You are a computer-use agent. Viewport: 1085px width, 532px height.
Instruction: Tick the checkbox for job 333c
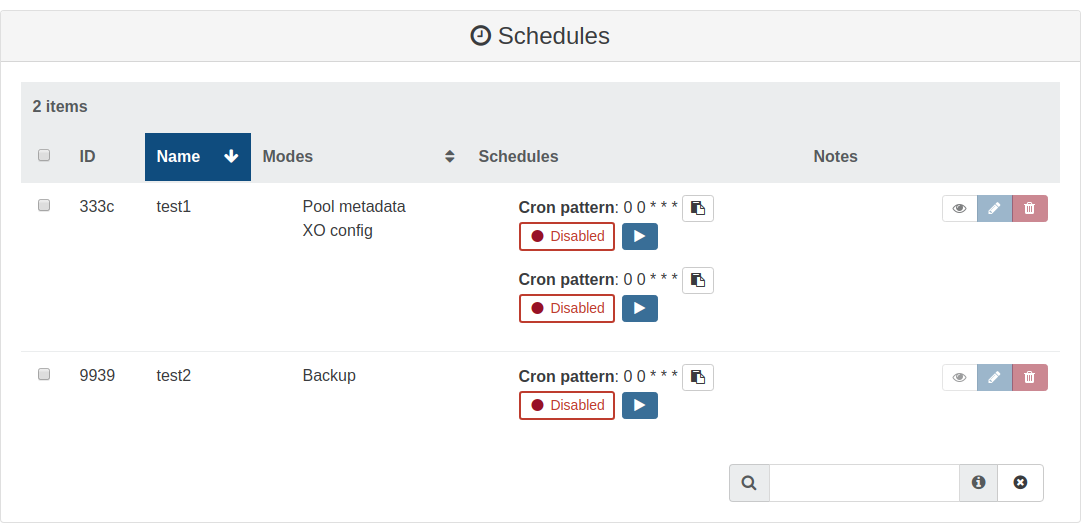pyautogui.click(x=44, y=205)
